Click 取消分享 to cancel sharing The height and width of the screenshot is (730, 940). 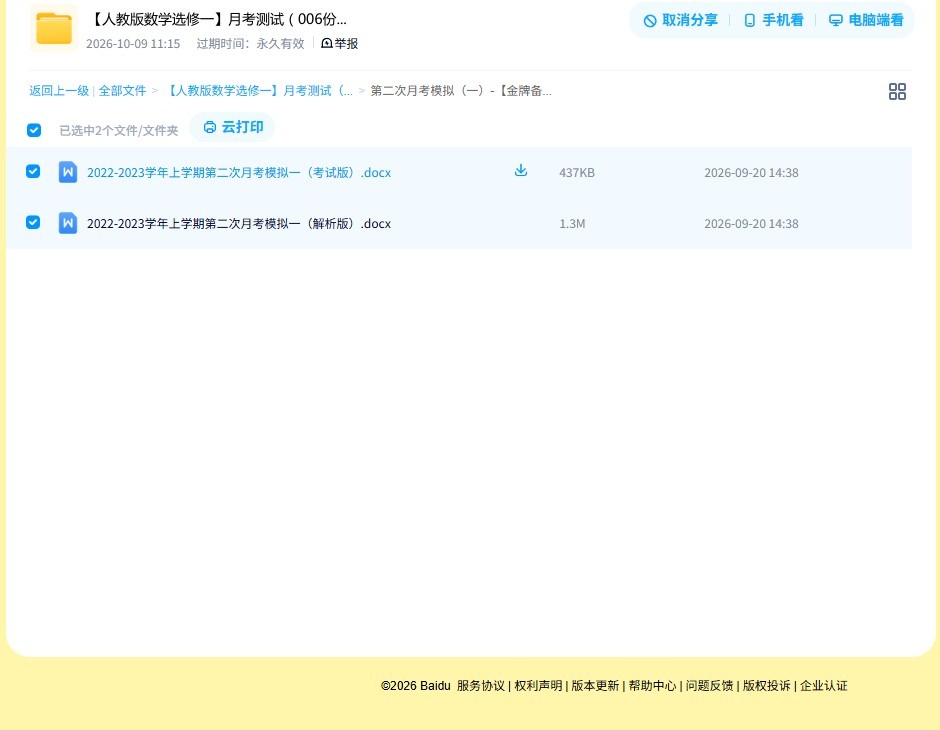[680, 20]
